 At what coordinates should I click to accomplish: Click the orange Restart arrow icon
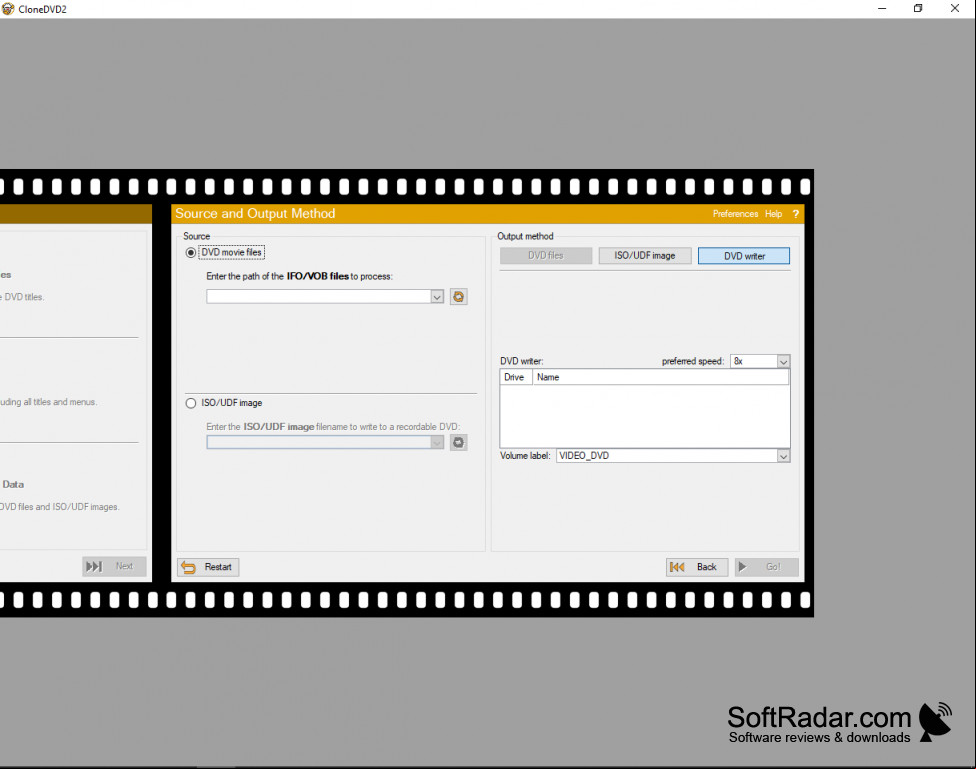pos(189,567)
